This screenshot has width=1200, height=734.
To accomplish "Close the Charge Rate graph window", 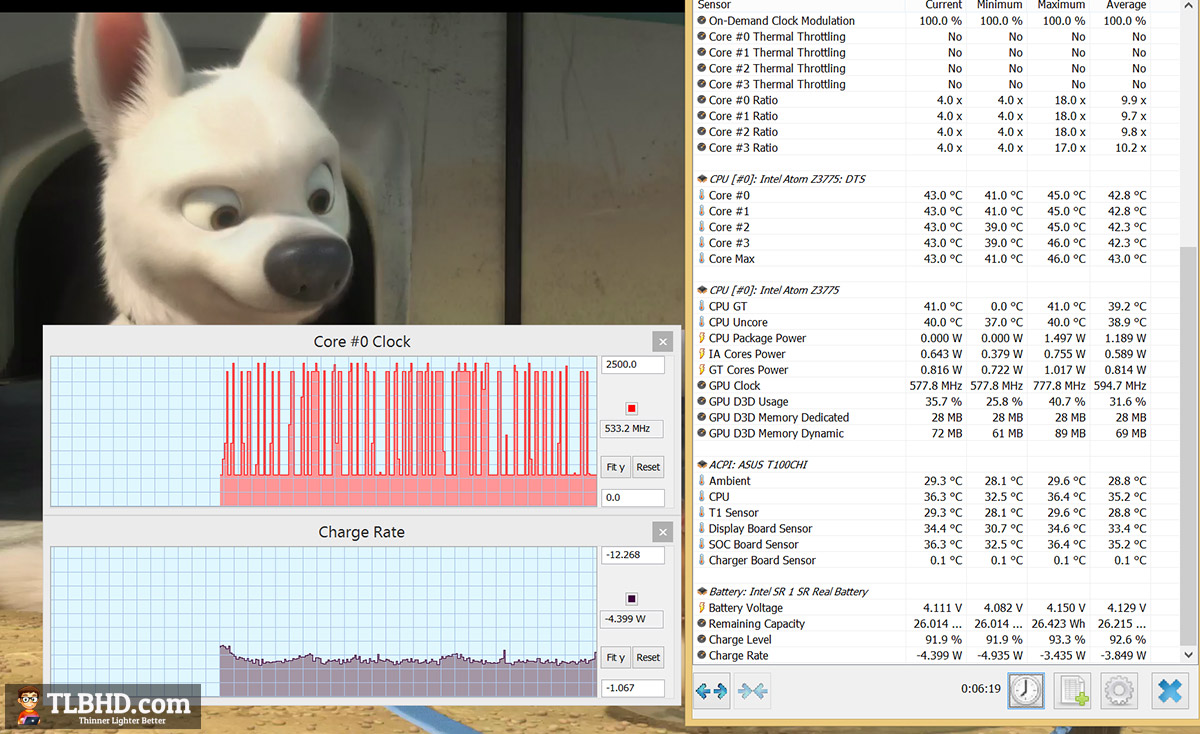I will tap(662, 532).
